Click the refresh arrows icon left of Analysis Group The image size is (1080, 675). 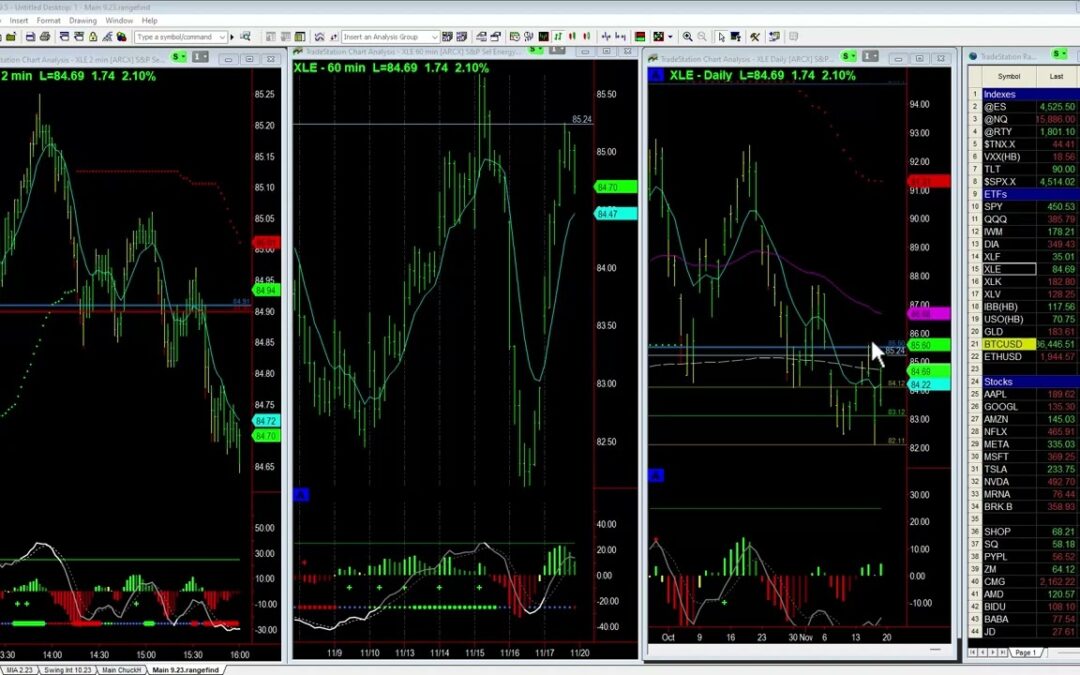click(333, 37)
